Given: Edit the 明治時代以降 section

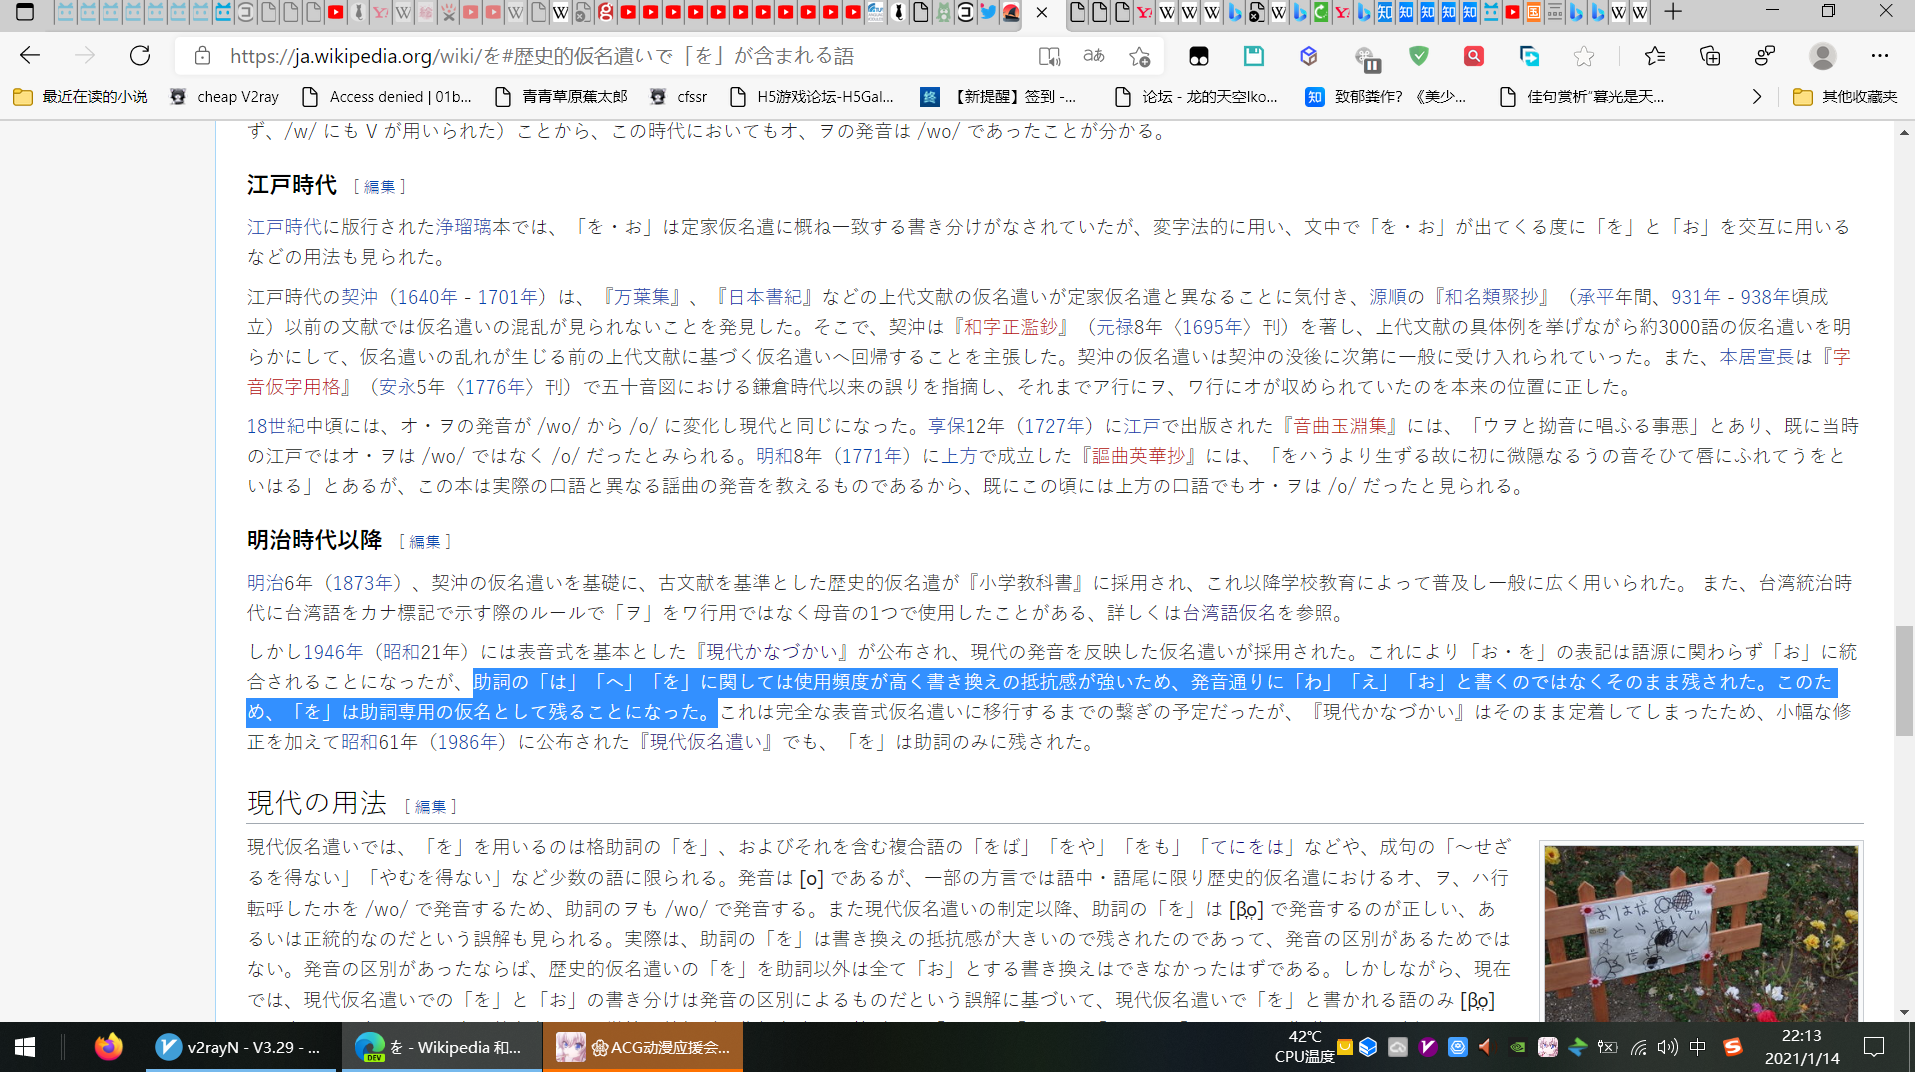Looking at the screenshot, I should [x=425, y=541].
